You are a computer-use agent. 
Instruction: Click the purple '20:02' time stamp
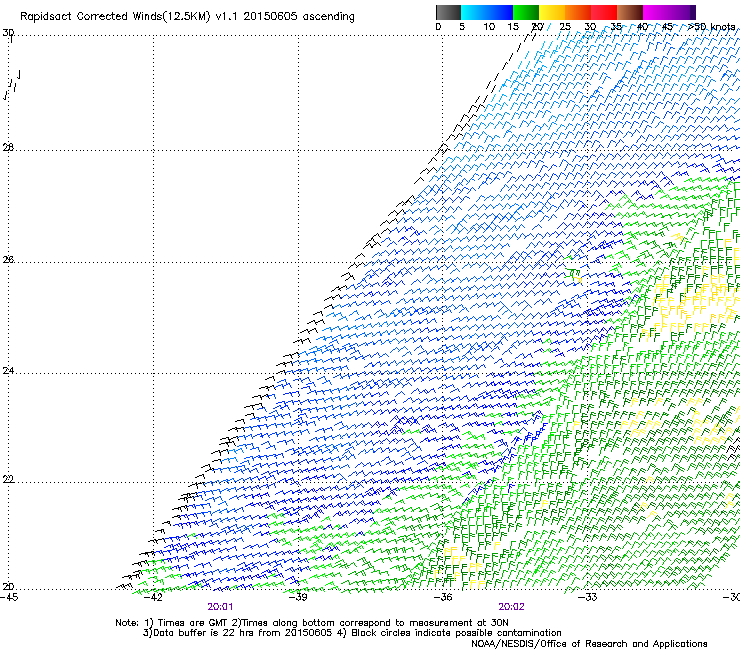click(512, 607)
